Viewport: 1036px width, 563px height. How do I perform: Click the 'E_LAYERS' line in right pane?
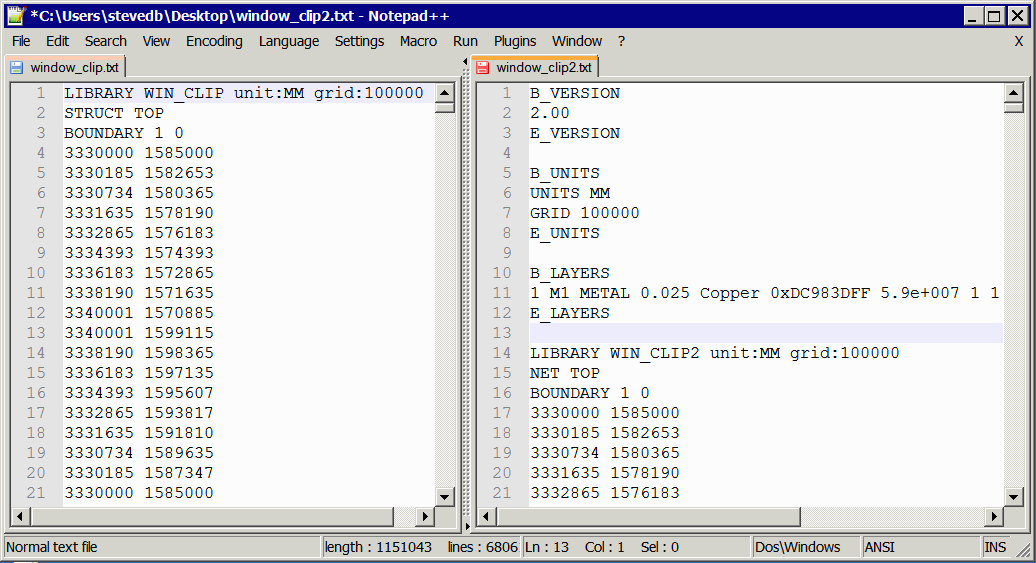tap(570, 313)
